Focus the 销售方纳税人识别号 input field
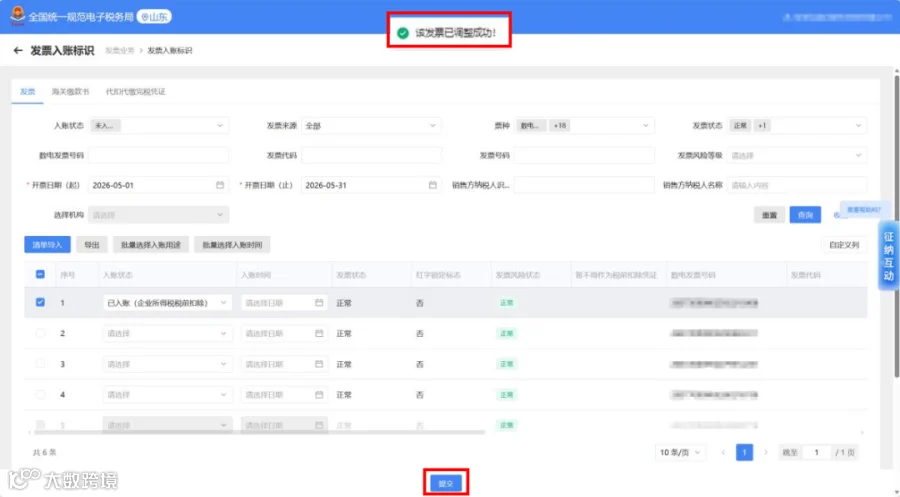 click(584, 185)
